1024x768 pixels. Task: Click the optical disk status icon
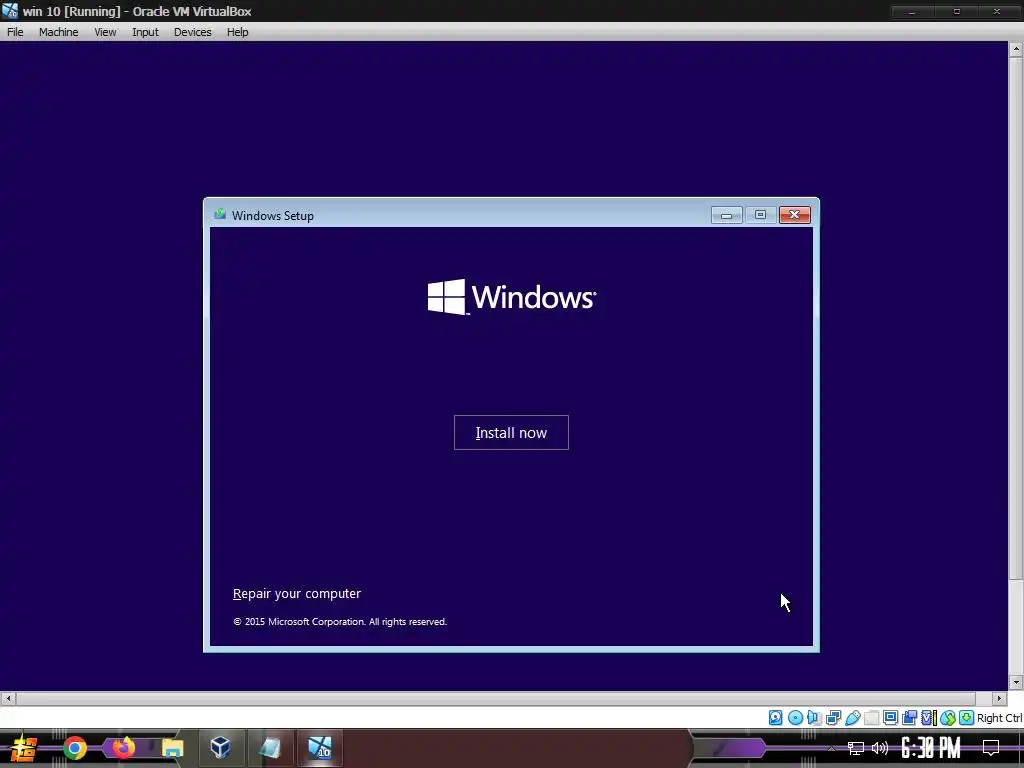(795, 718)
